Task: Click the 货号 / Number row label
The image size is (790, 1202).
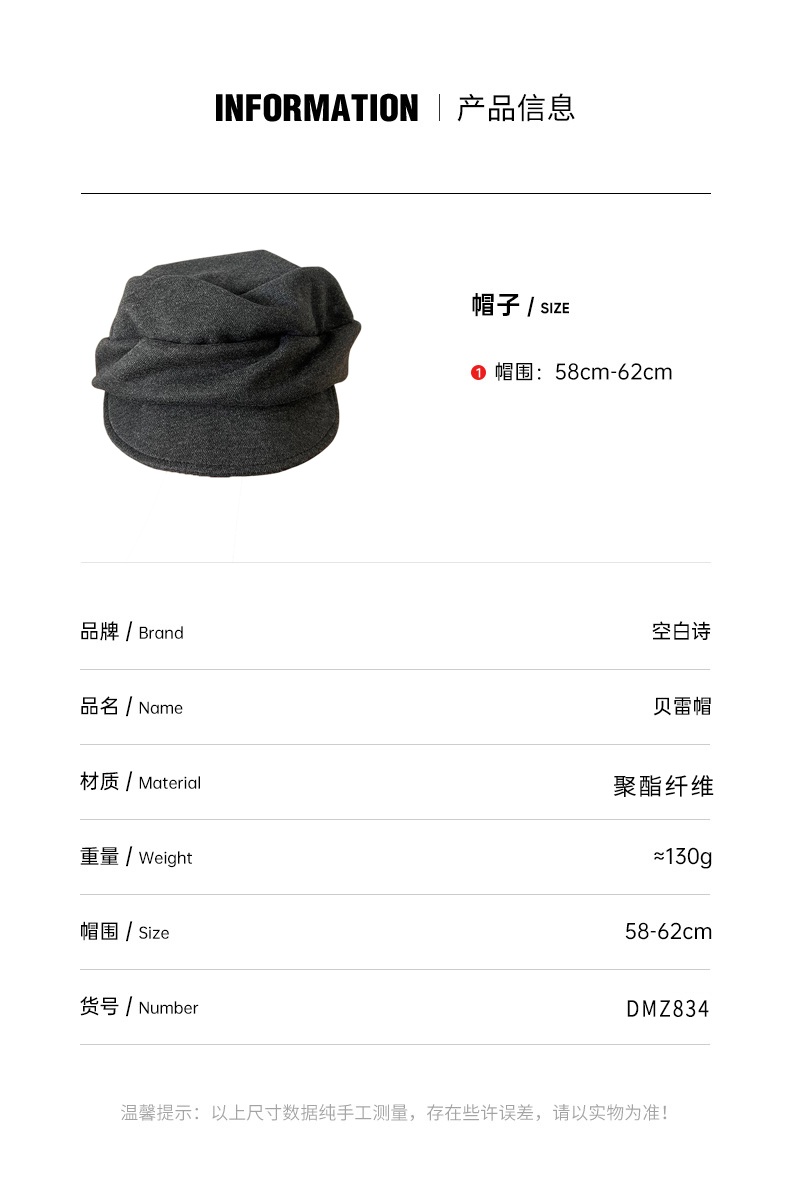Action: pyautogui.click(x=139, y=1007)
